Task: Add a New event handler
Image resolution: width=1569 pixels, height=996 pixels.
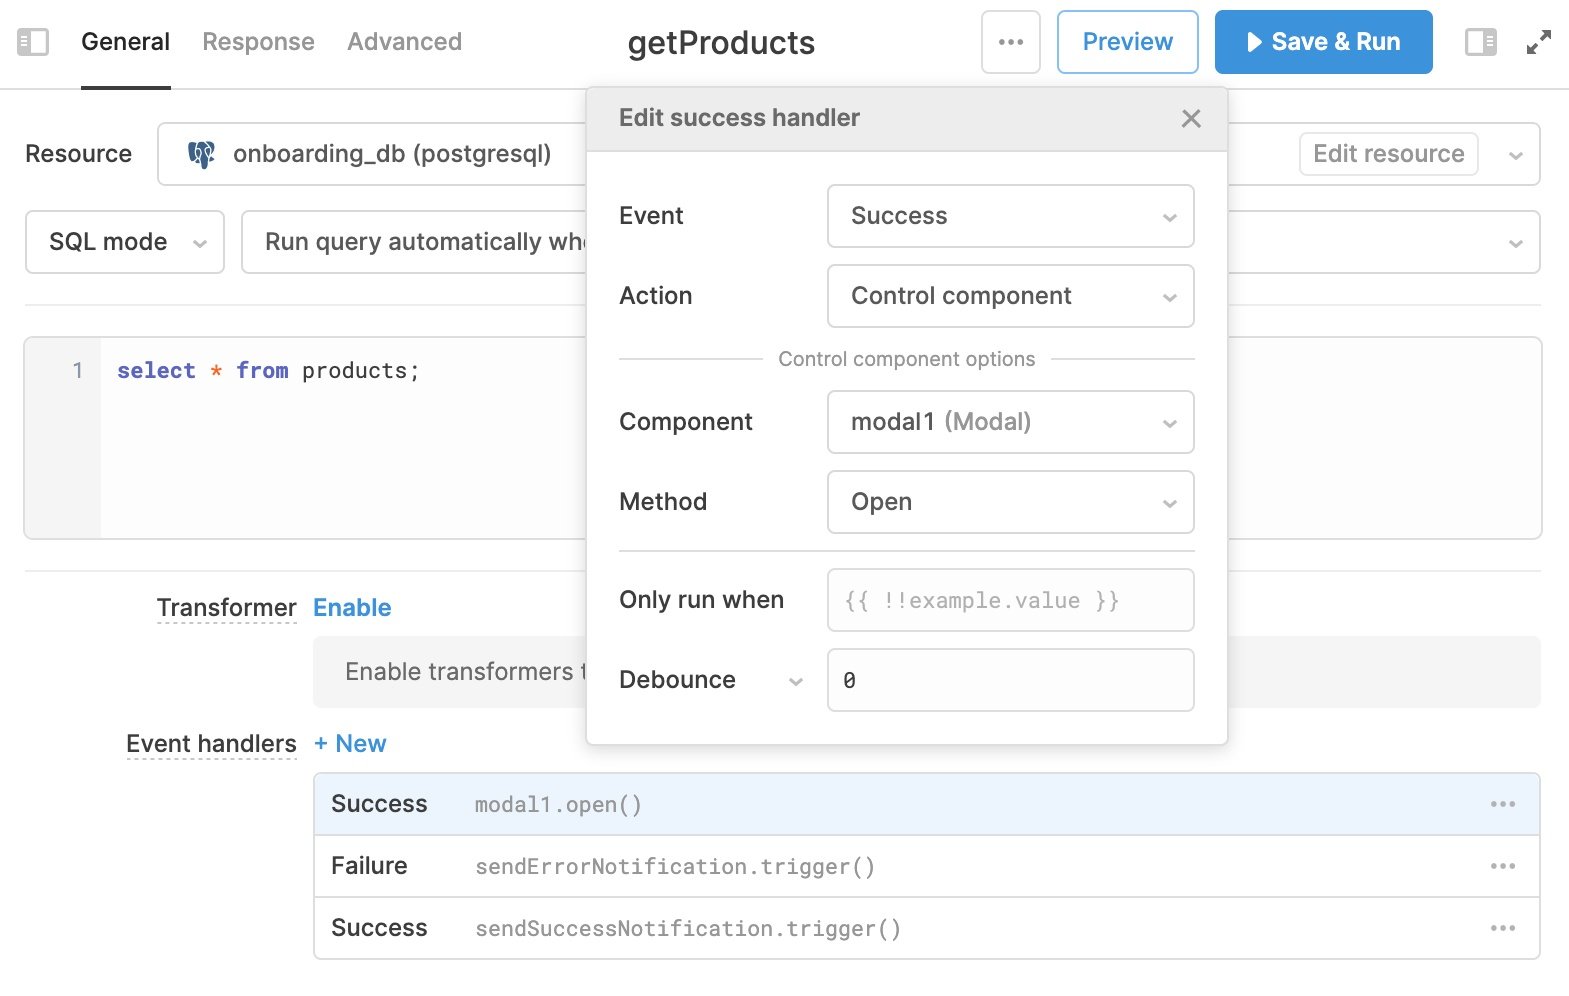Action: [350, 744]
